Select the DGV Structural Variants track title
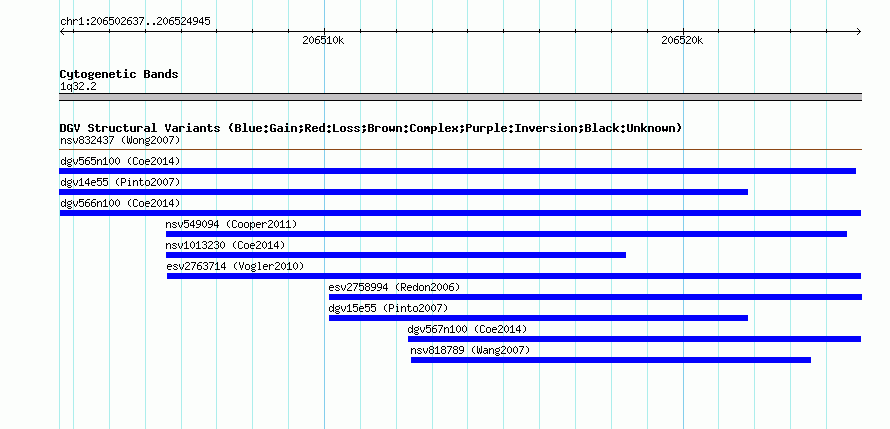 point(371,128)
